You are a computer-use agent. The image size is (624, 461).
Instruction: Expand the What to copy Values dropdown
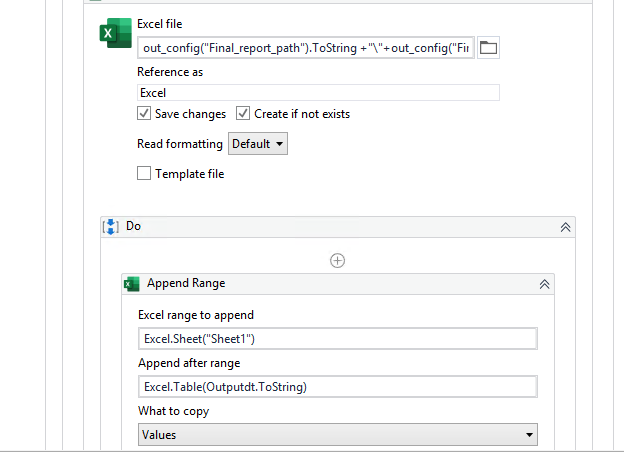[x=337, y=435]
